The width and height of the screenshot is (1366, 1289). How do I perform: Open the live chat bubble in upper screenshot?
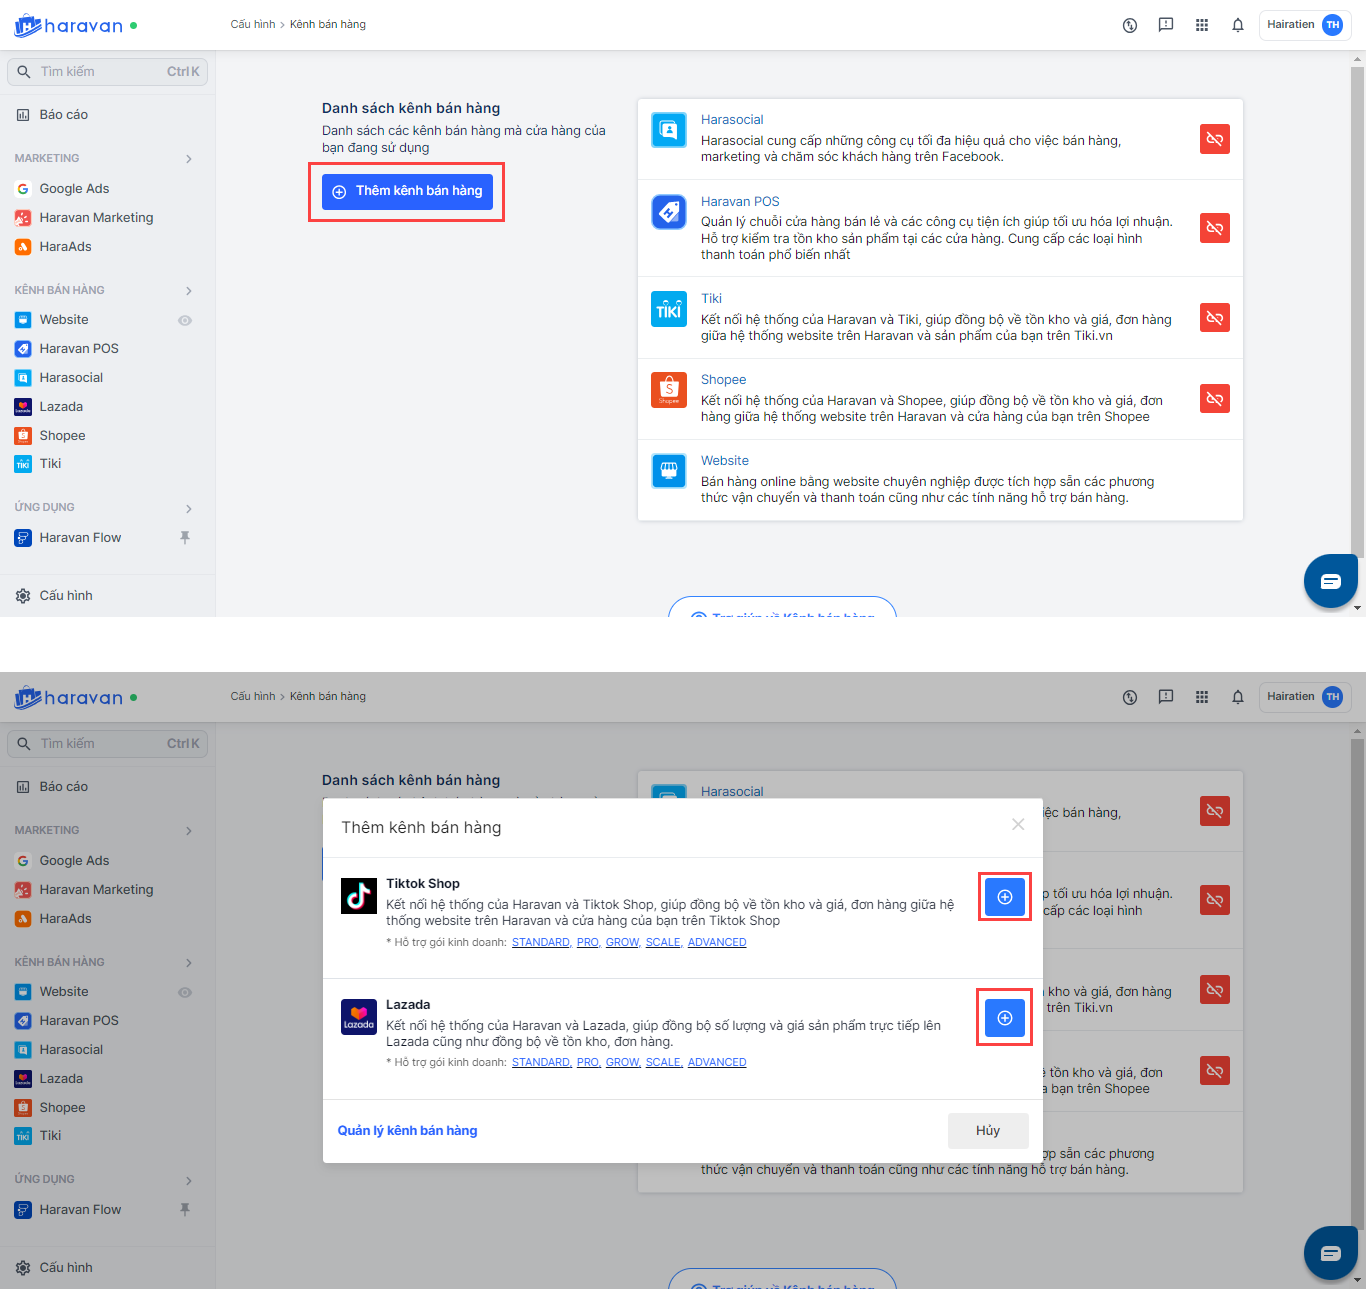1331,581
